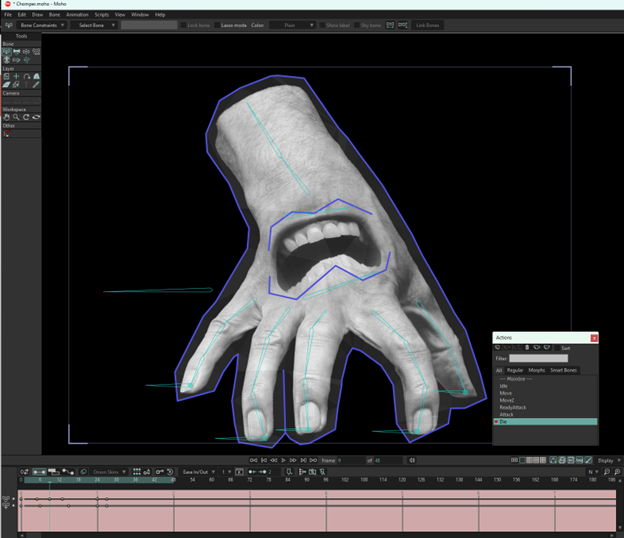
Task: Select the Follow Path layer tool
Action: coord(26,76)
